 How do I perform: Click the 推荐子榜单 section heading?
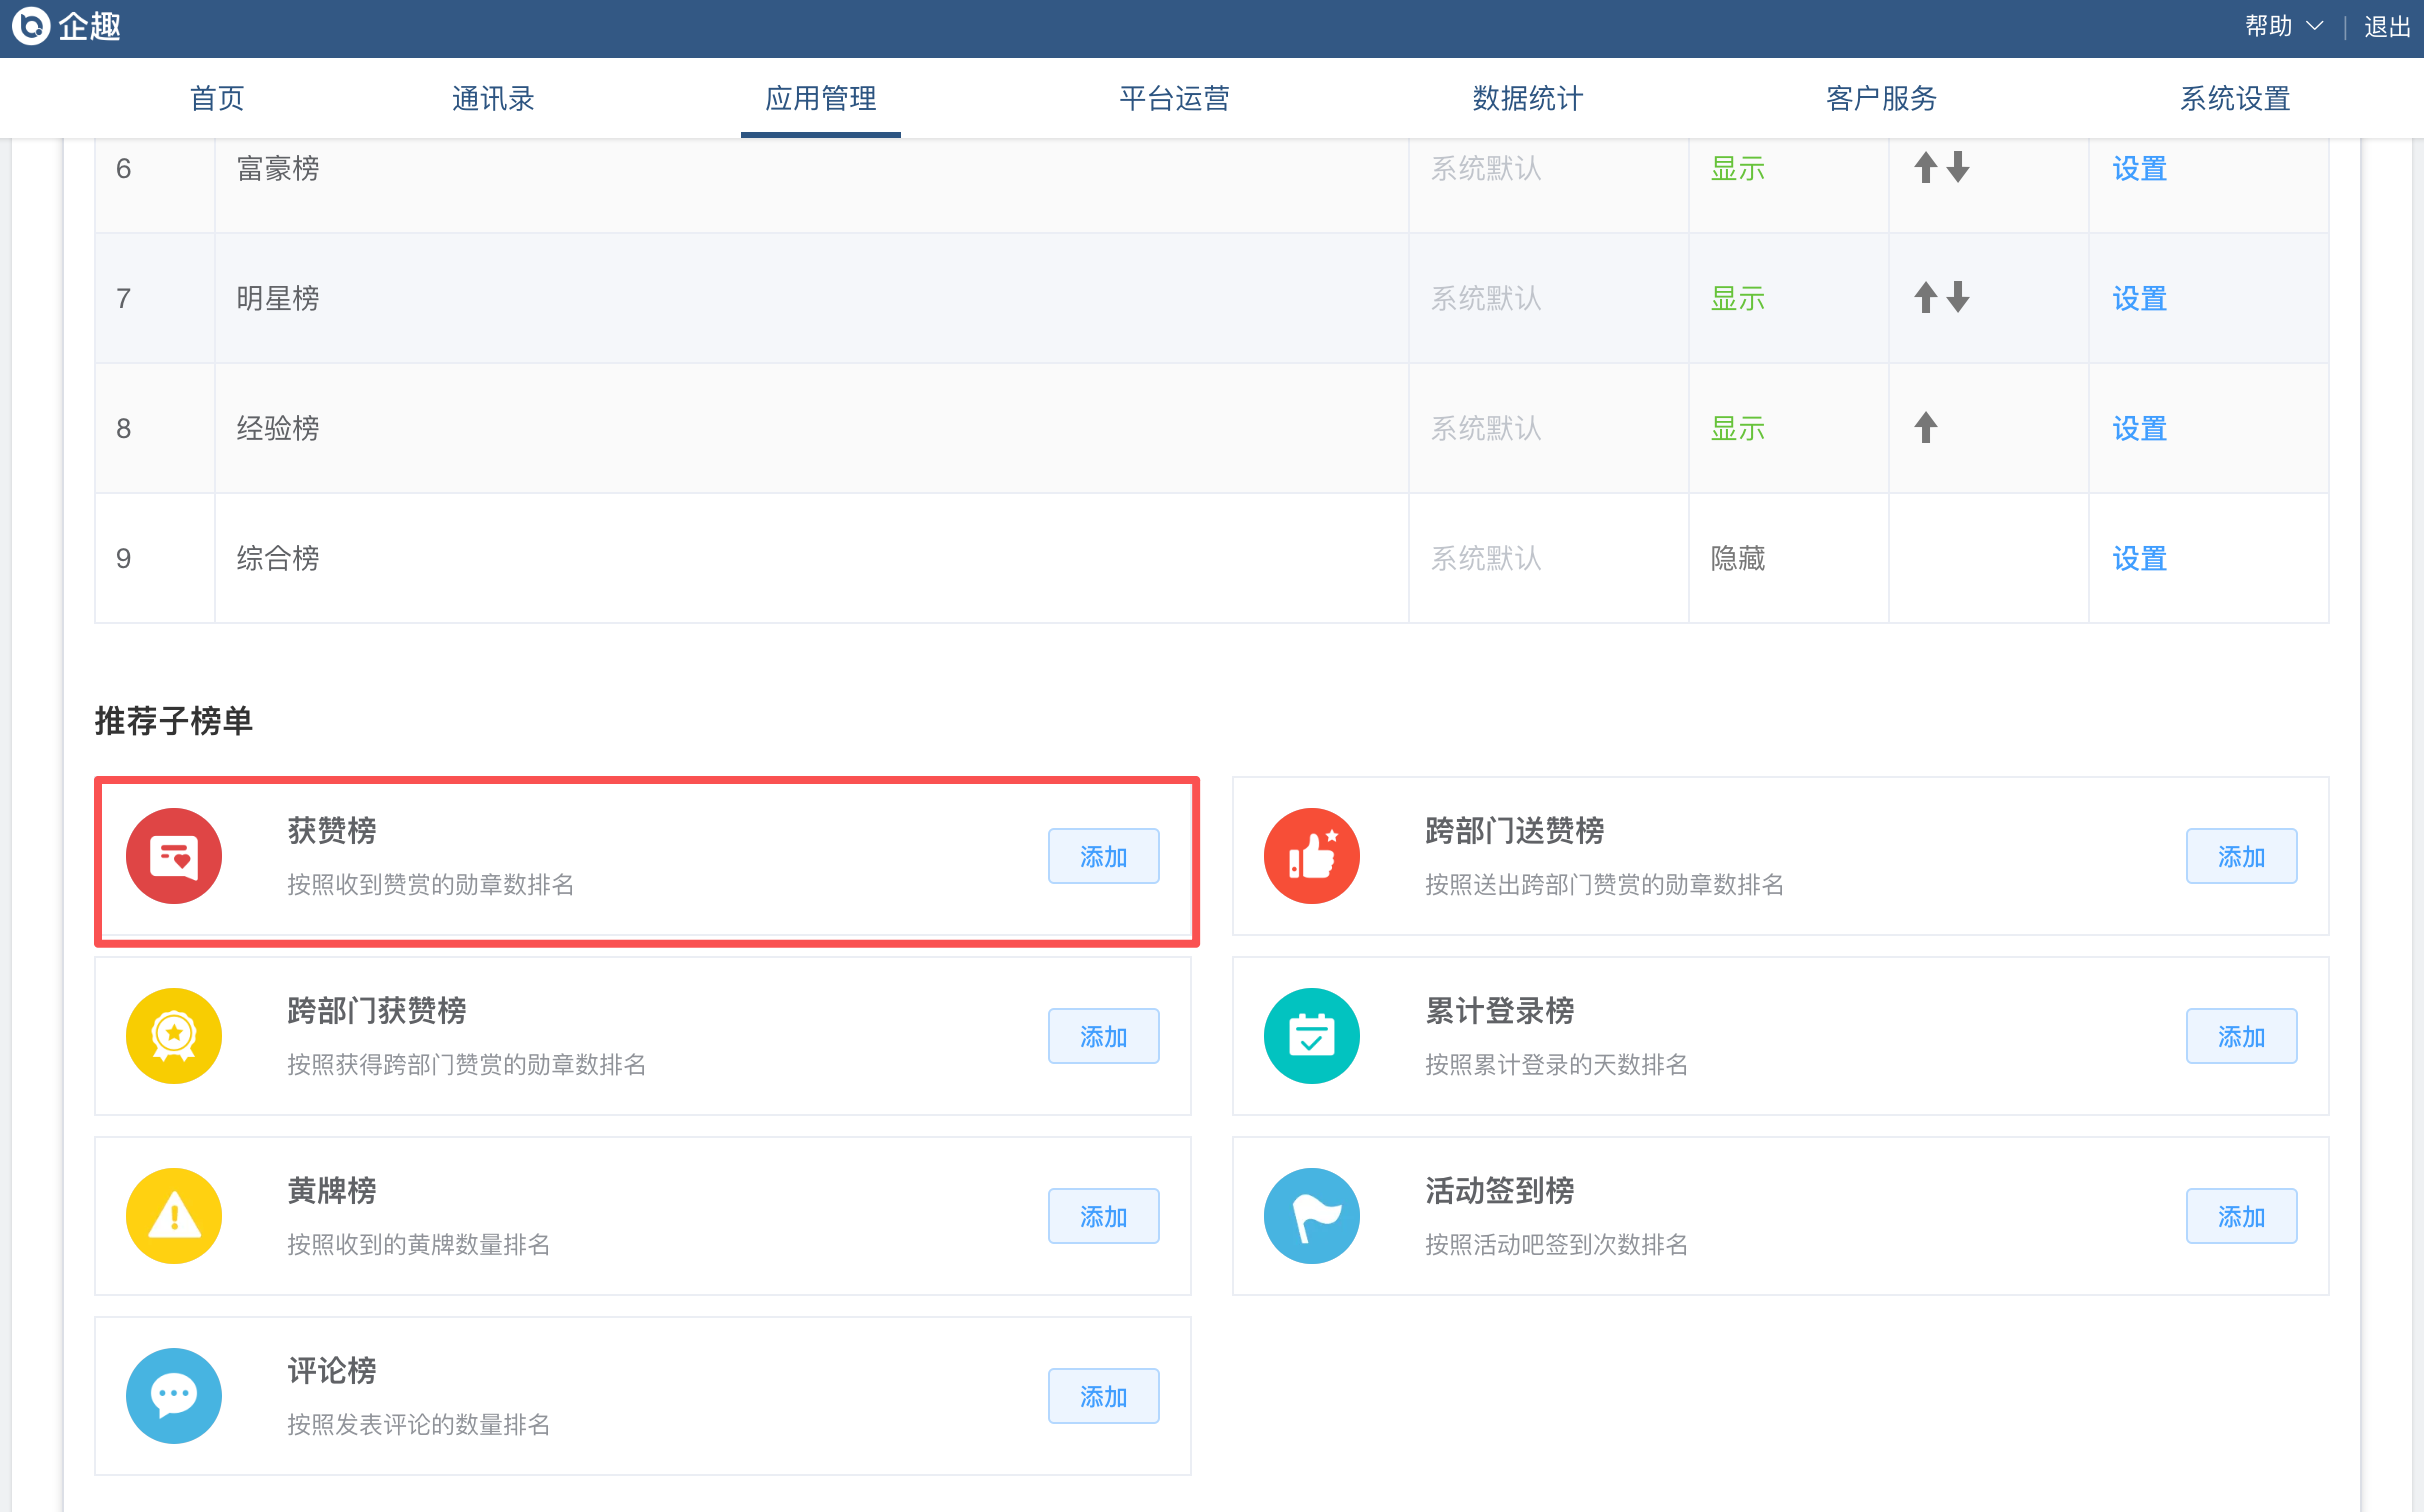[174, 721]
